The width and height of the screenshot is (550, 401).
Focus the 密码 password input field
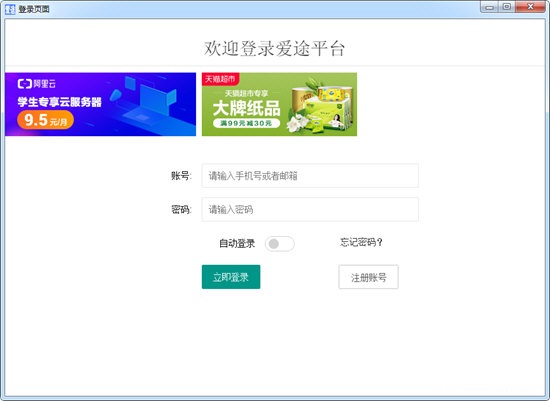click(x=310, y=209)
